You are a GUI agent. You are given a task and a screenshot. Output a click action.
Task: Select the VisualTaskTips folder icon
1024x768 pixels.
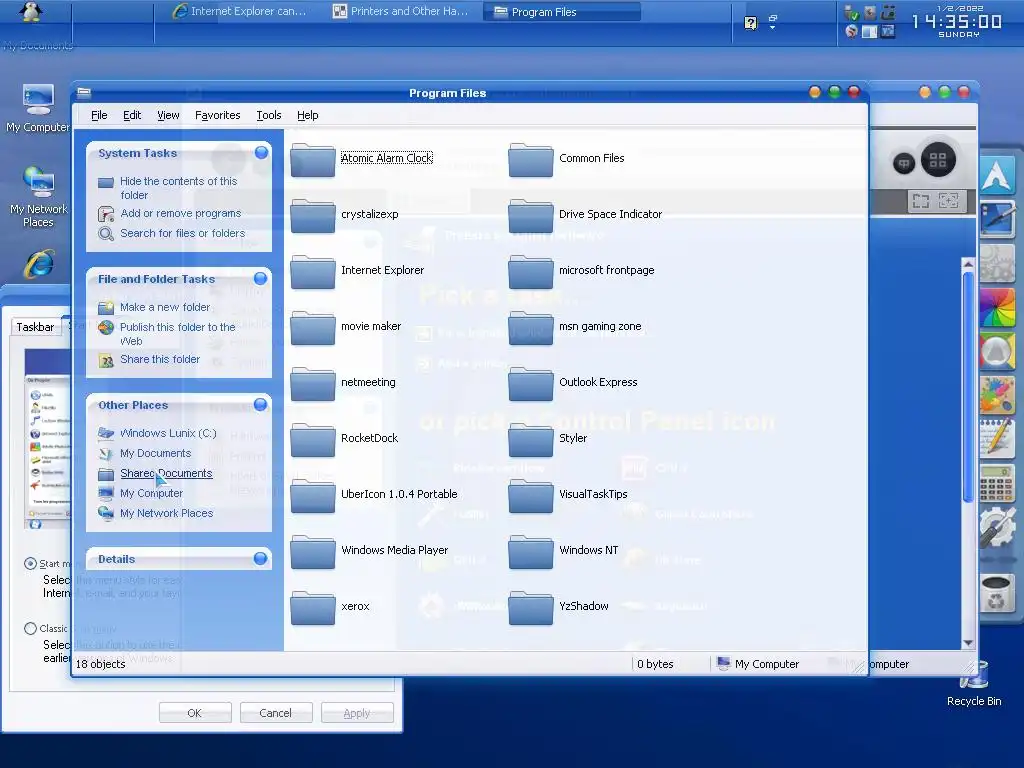[x=531, y=497]
